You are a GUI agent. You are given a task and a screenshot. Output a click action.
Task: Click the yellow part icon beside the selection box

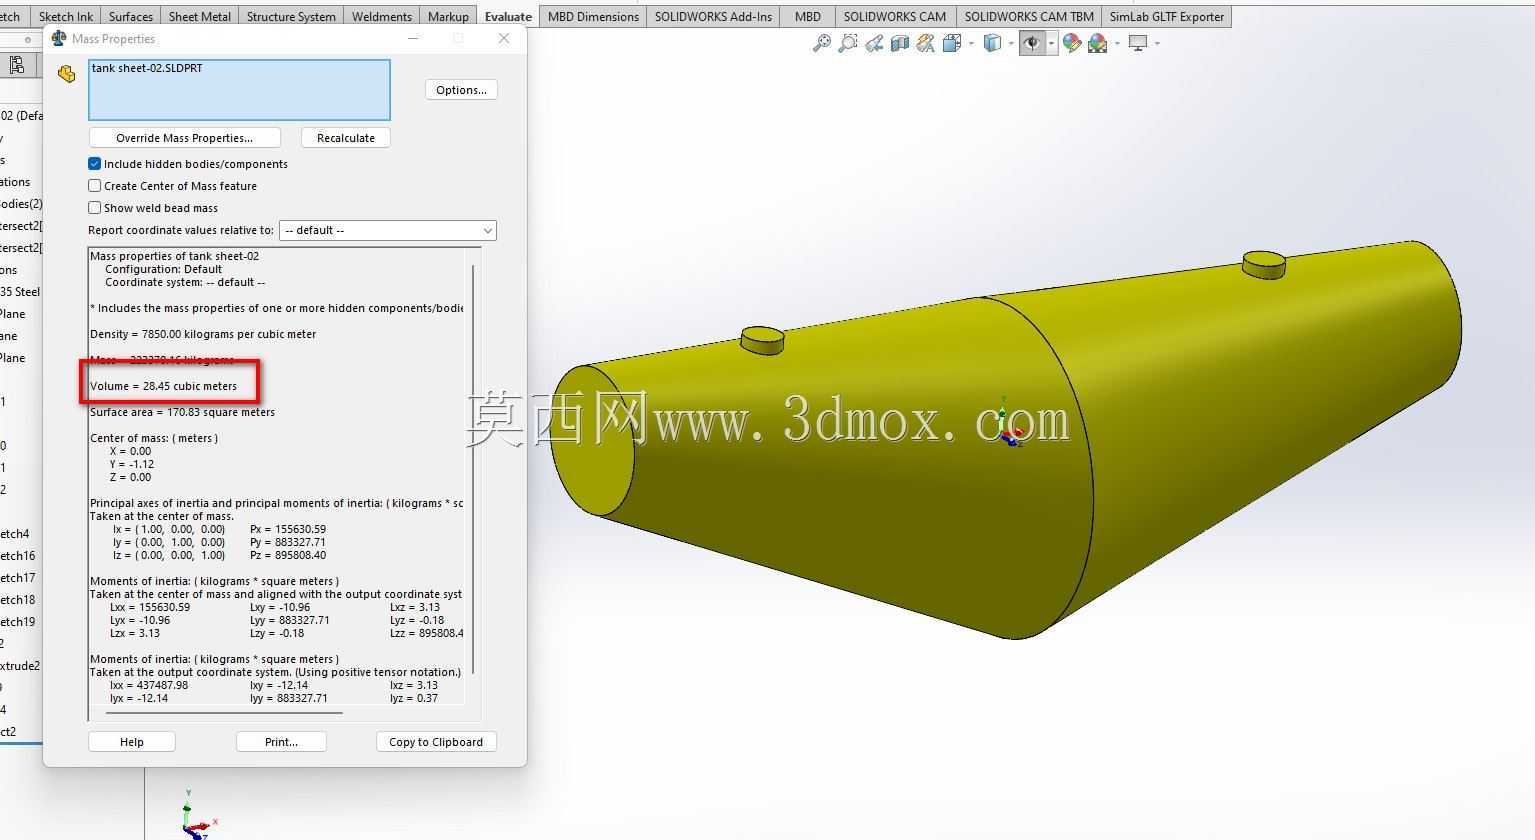click(x=67, y=74)
